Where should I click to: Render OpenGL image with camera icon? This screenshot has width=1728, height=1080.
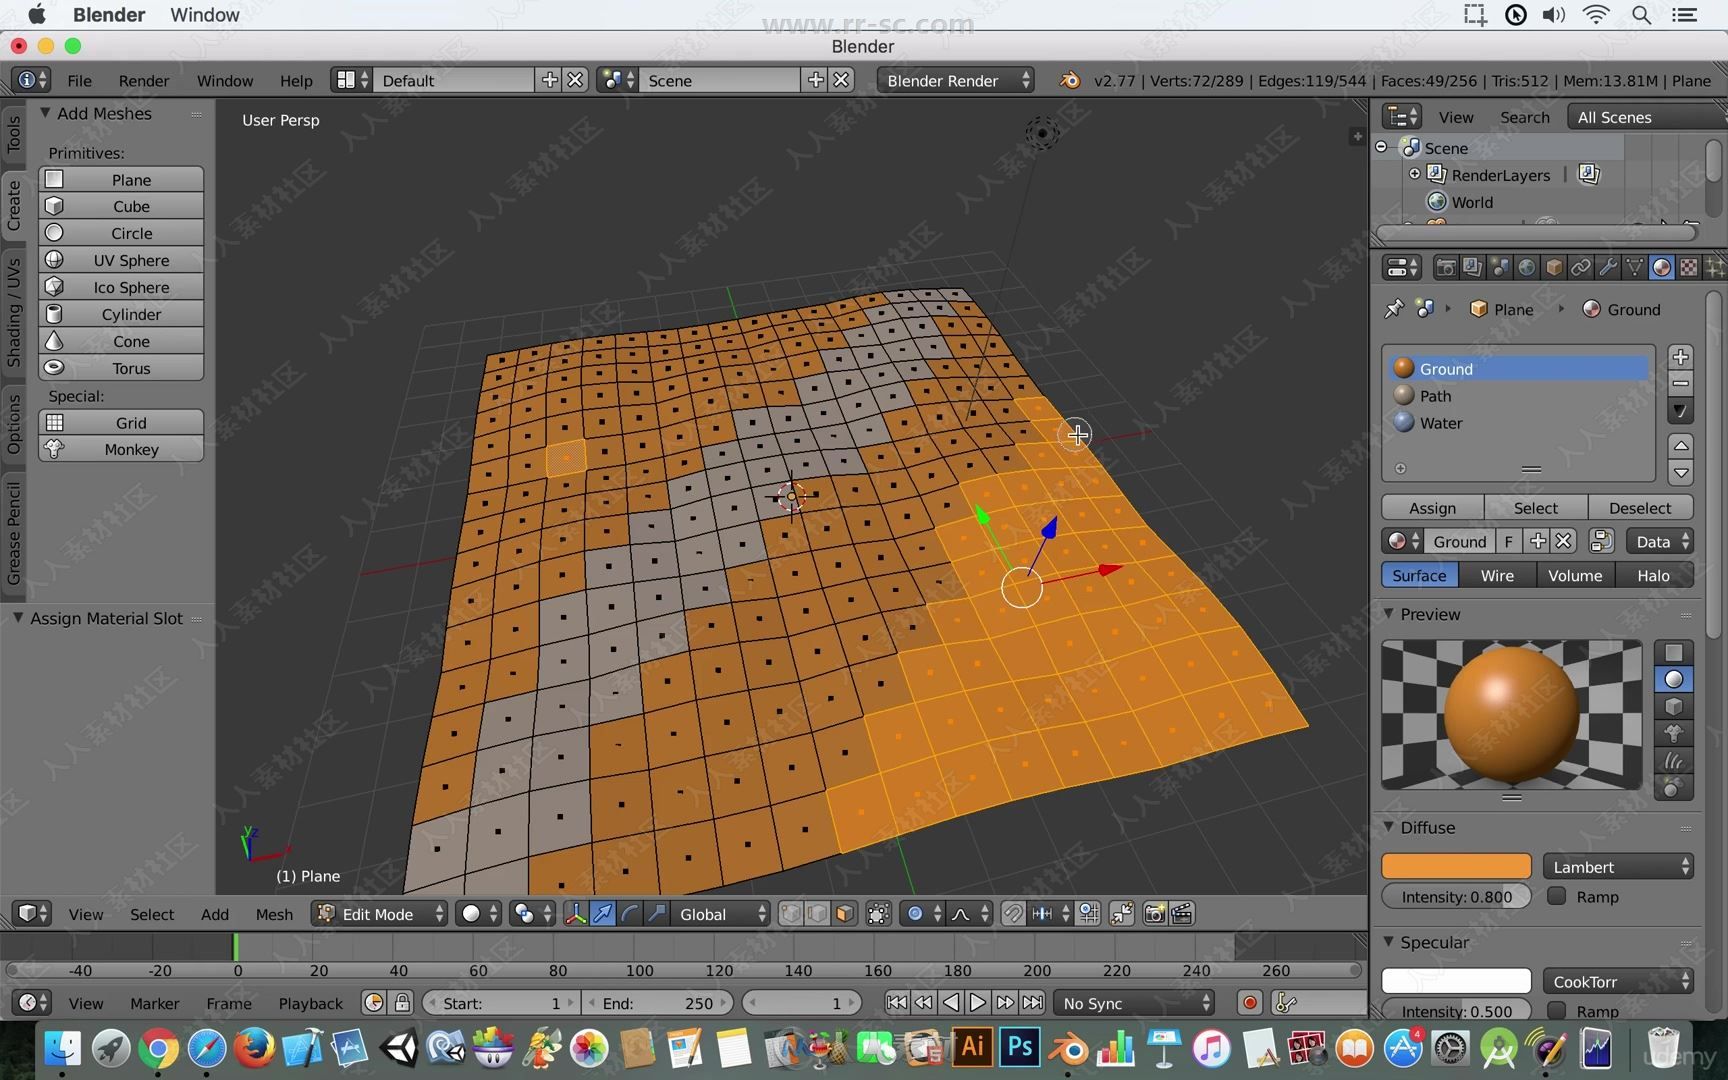coord(1154,914)
